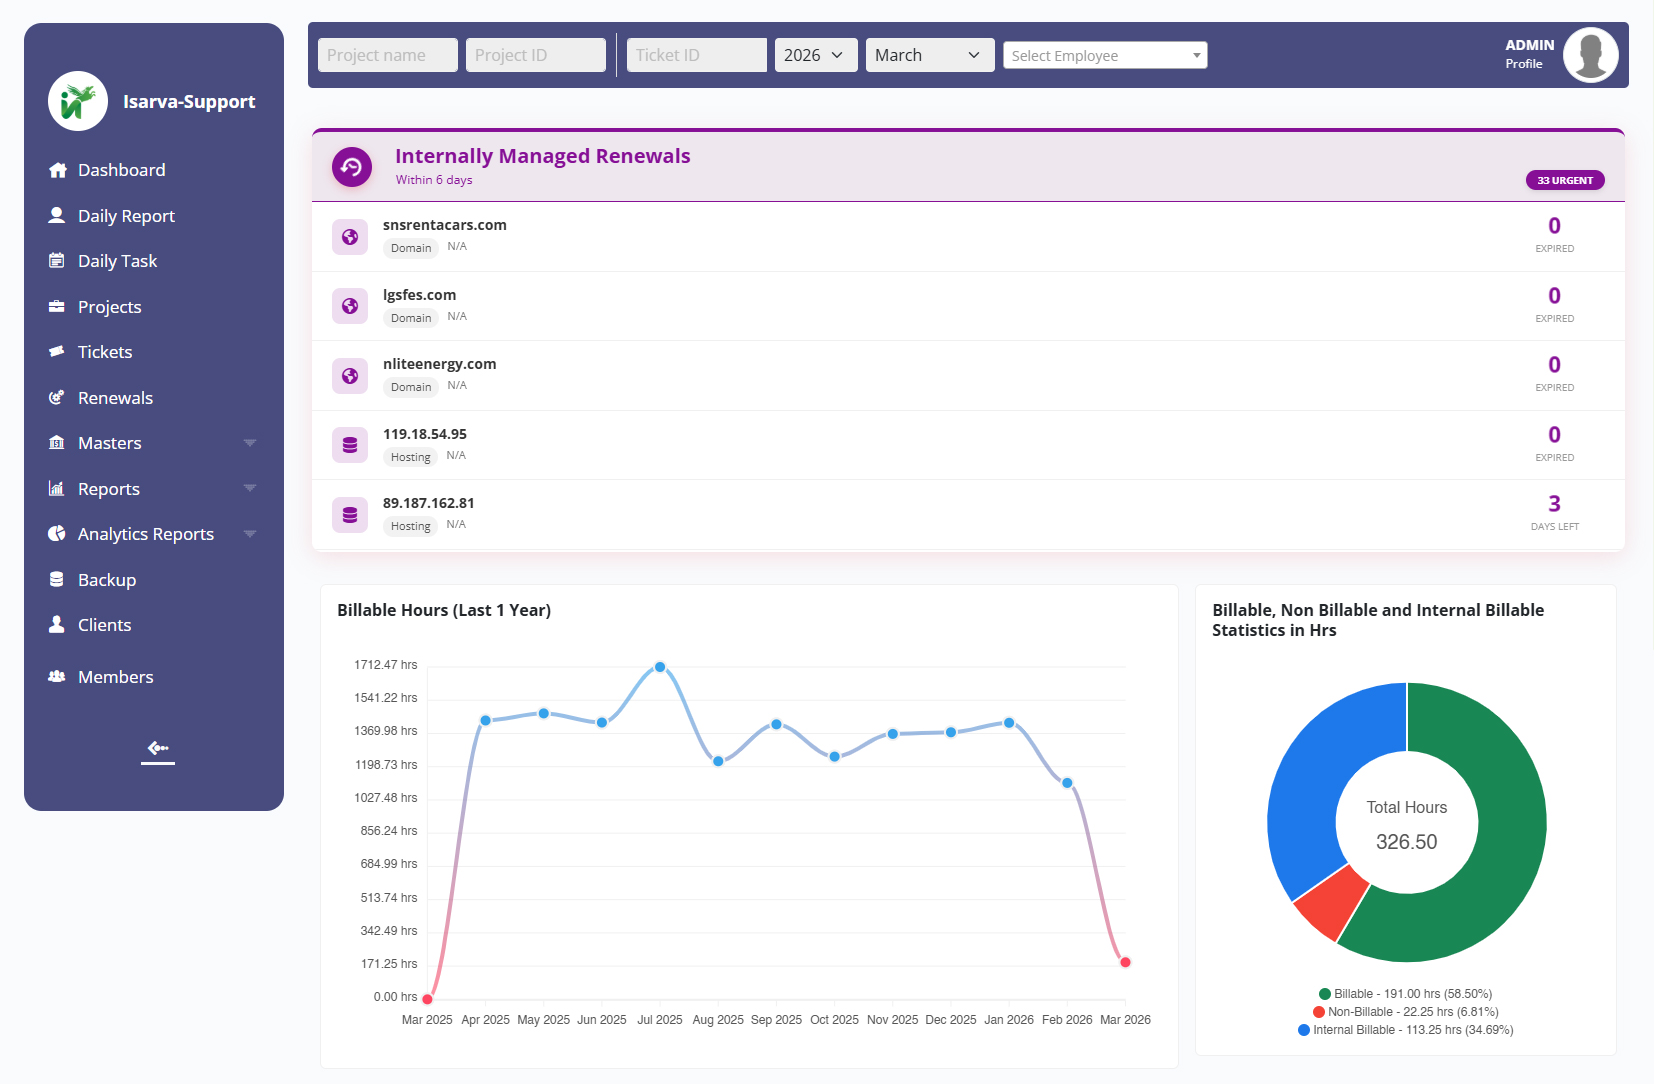Screen dimensions: 1654x1084
Task: Open Daily Task from the sidebar
Action: click(x=117, y=261)
